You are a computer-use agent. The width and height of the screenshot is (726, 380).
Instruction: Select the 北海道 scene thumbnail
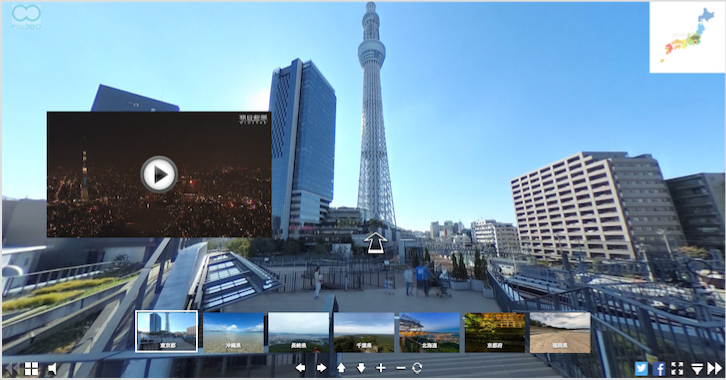pyautogui.click(x=429, y=332)
